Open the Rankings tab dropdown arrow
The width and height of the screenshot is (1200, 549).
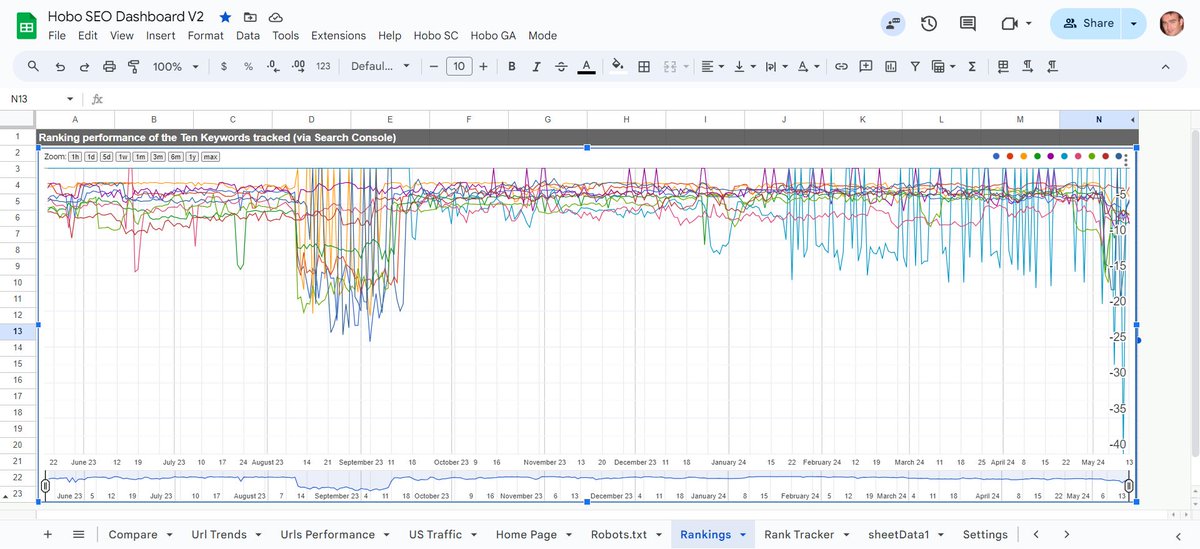(x=744, y=535)
